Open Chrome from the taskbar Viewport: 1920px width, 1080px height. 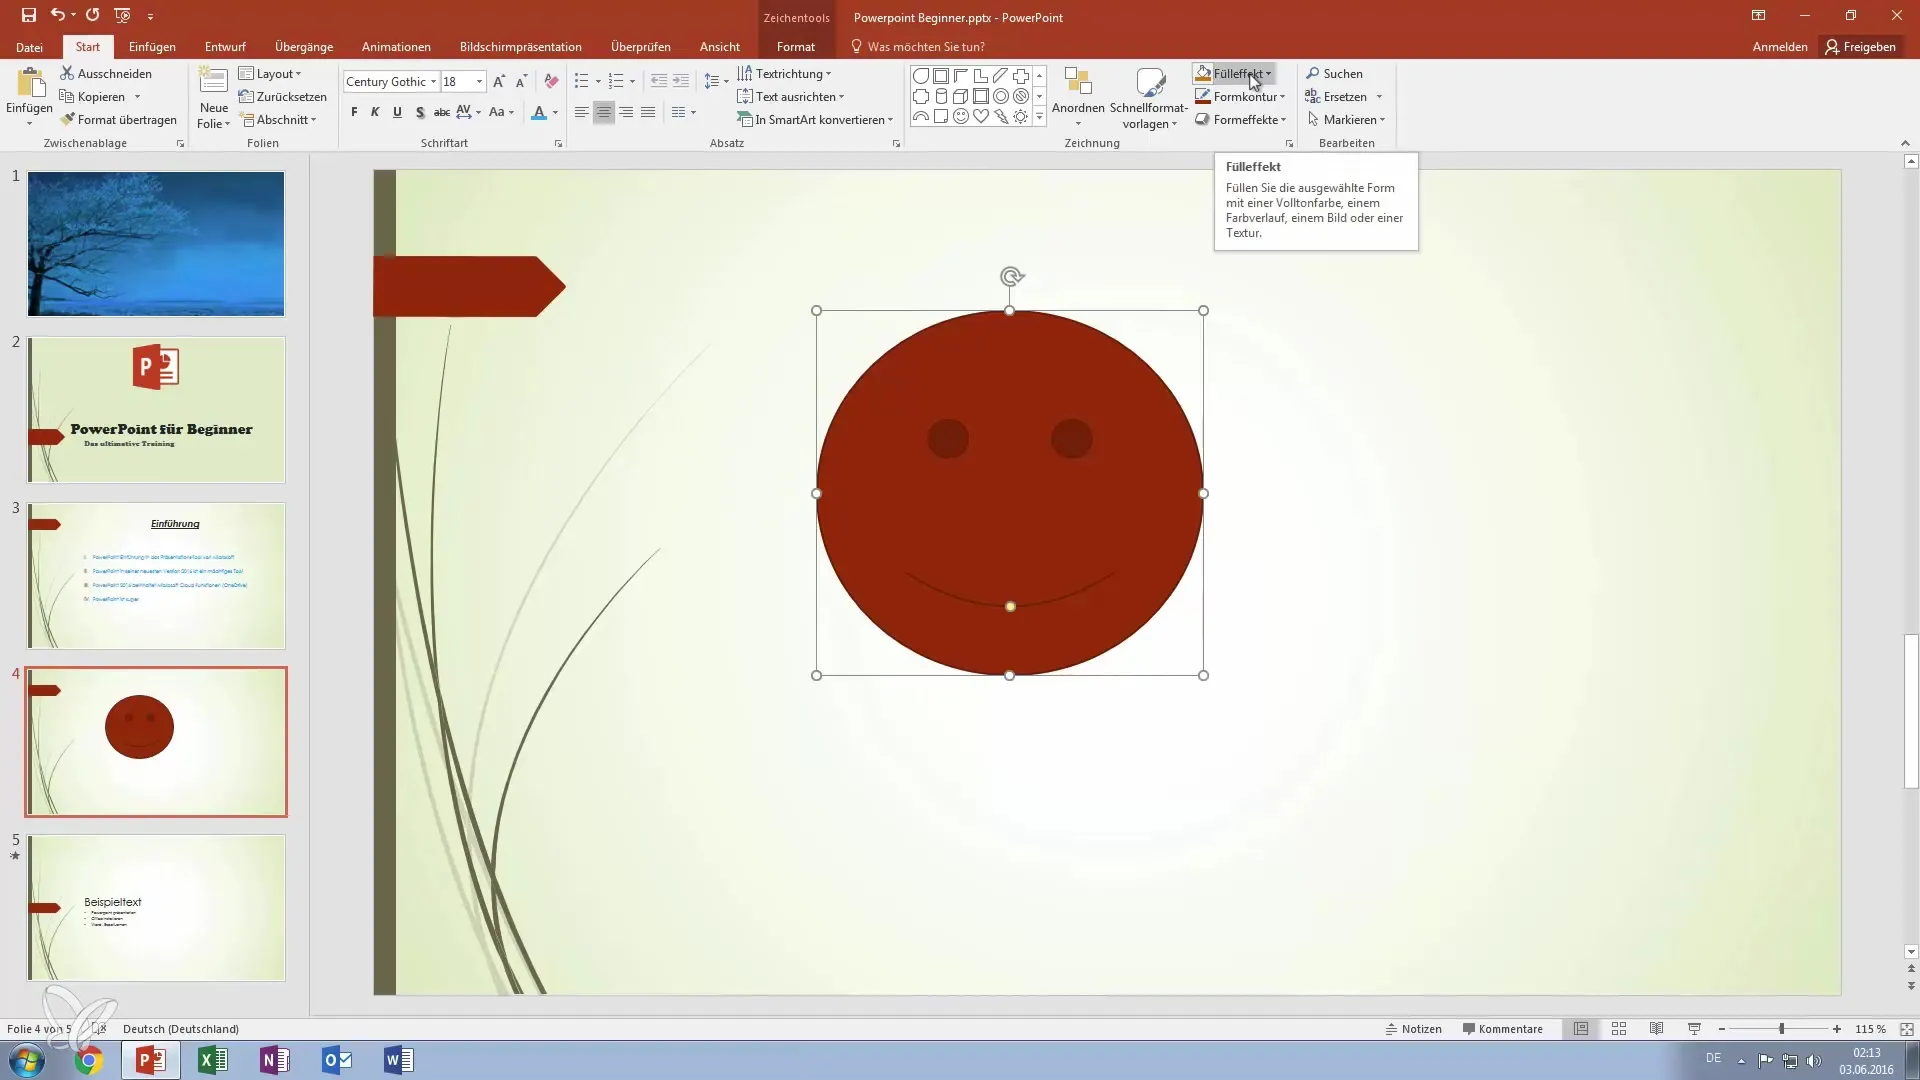tap(89, 1060)
